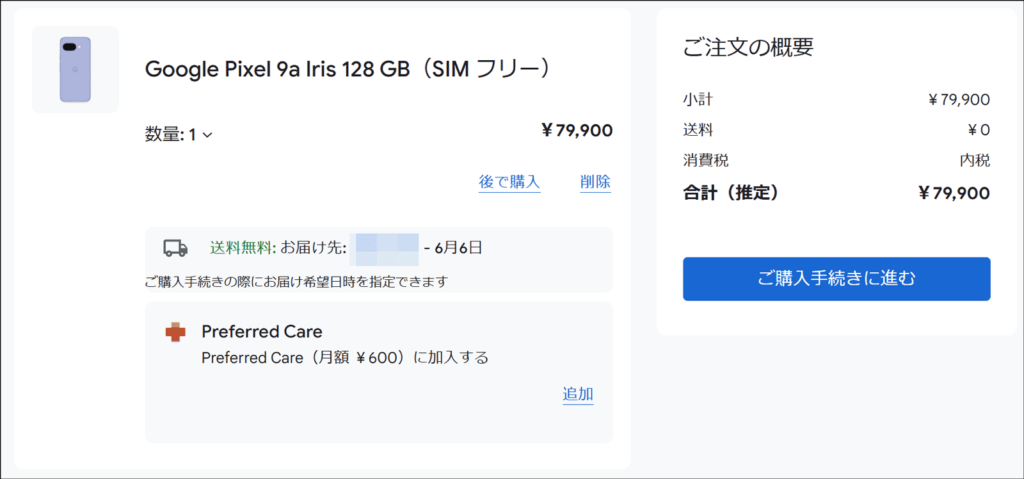Click the Preferred Care heading

pos(262,332)
